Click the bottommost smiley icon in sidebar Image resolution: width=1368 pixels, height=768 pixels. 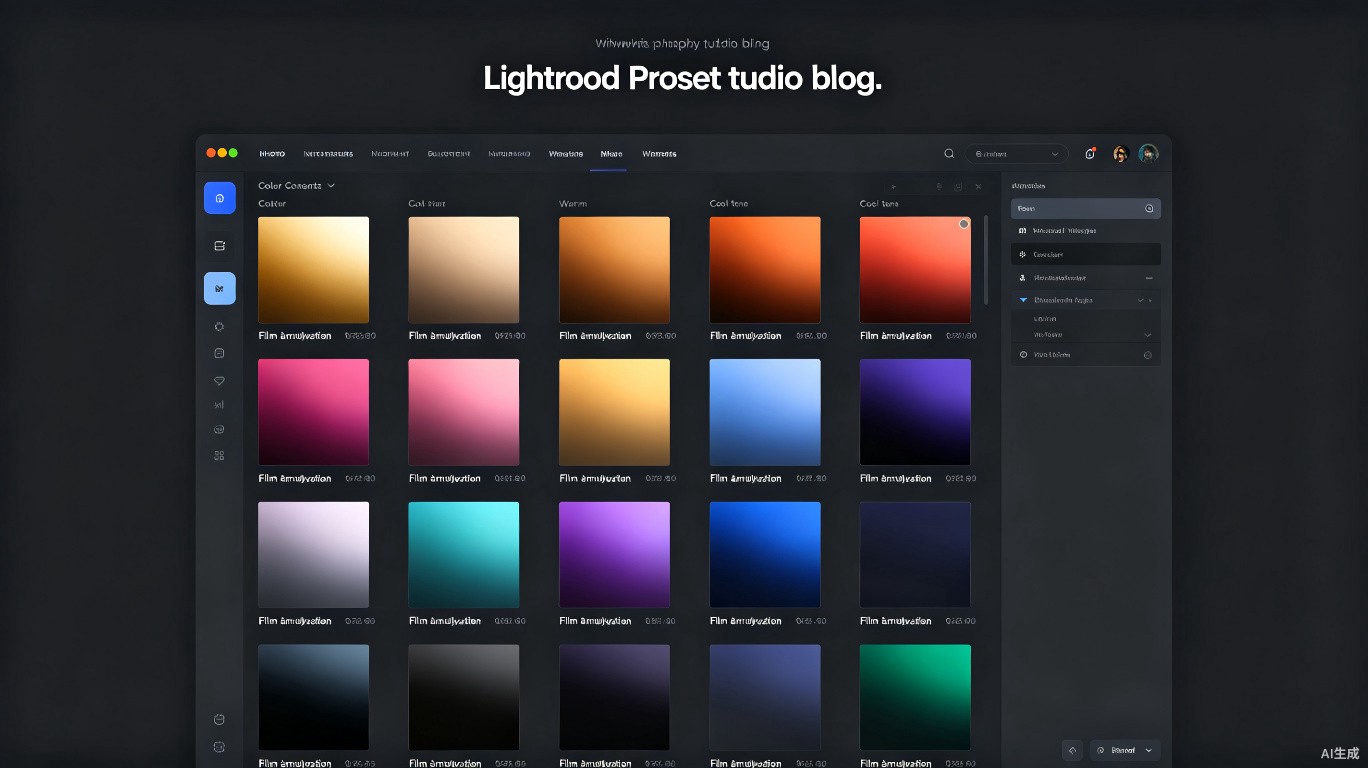pos(220,747)
